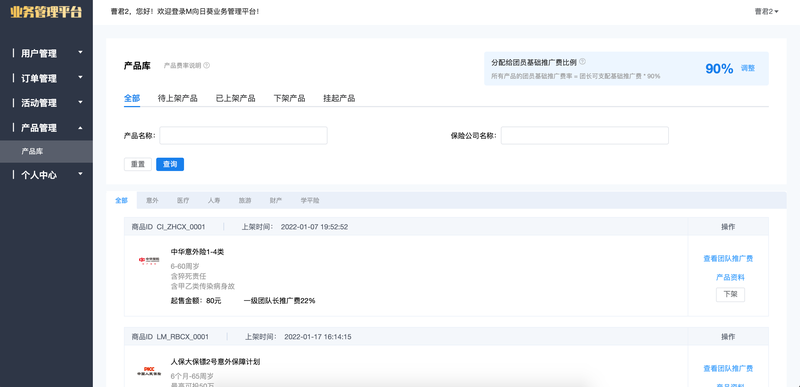The image size is (800, 387).
Task: Select 产品库 in the sidebar
Action: click(x=46, y=151)
